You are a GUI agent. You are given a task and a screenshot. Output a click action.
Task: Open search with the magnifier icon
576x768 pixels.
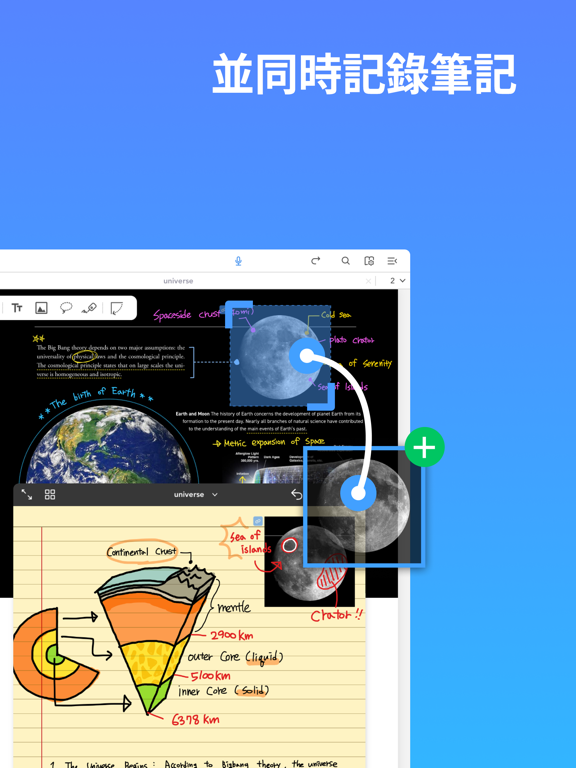pyautogui.click(x=345, y=261)
